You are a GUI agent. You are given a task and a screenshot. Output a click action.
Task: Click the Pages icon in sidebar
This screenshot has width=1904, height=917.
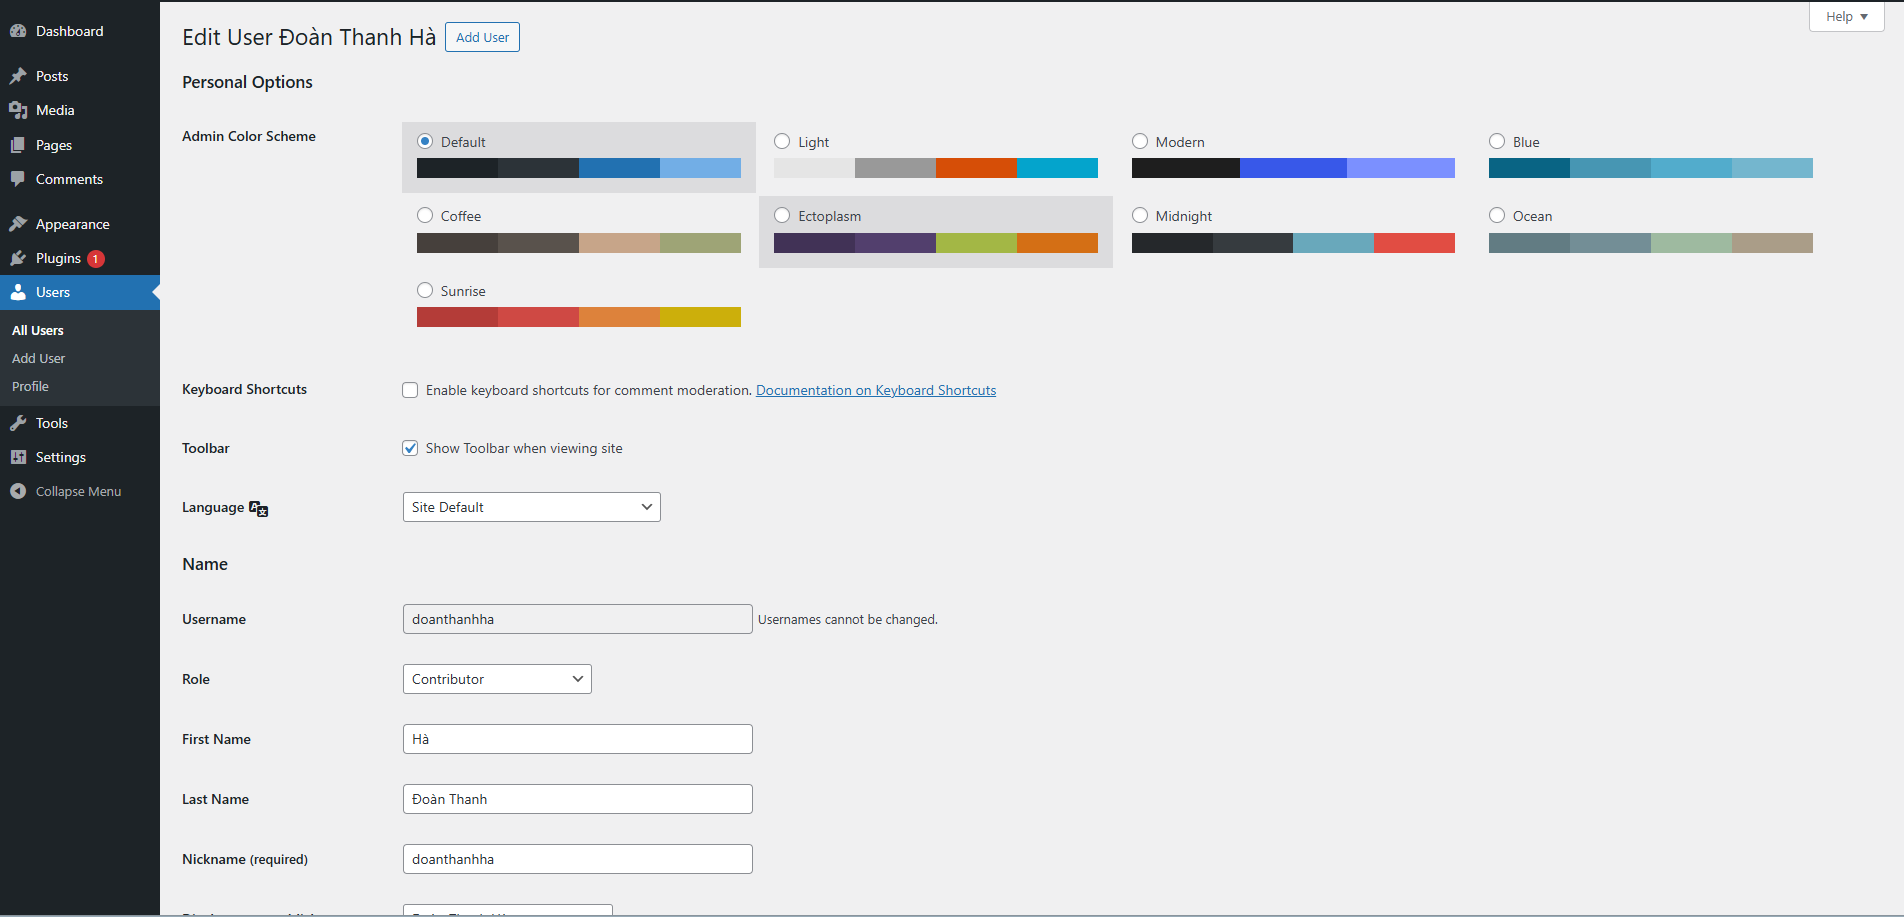click(18, 145)
